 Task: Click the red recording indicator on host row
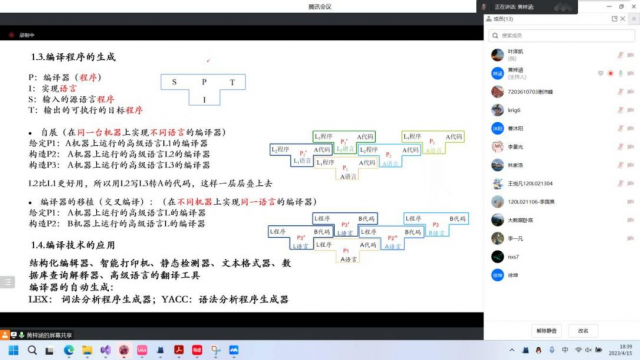611,73
